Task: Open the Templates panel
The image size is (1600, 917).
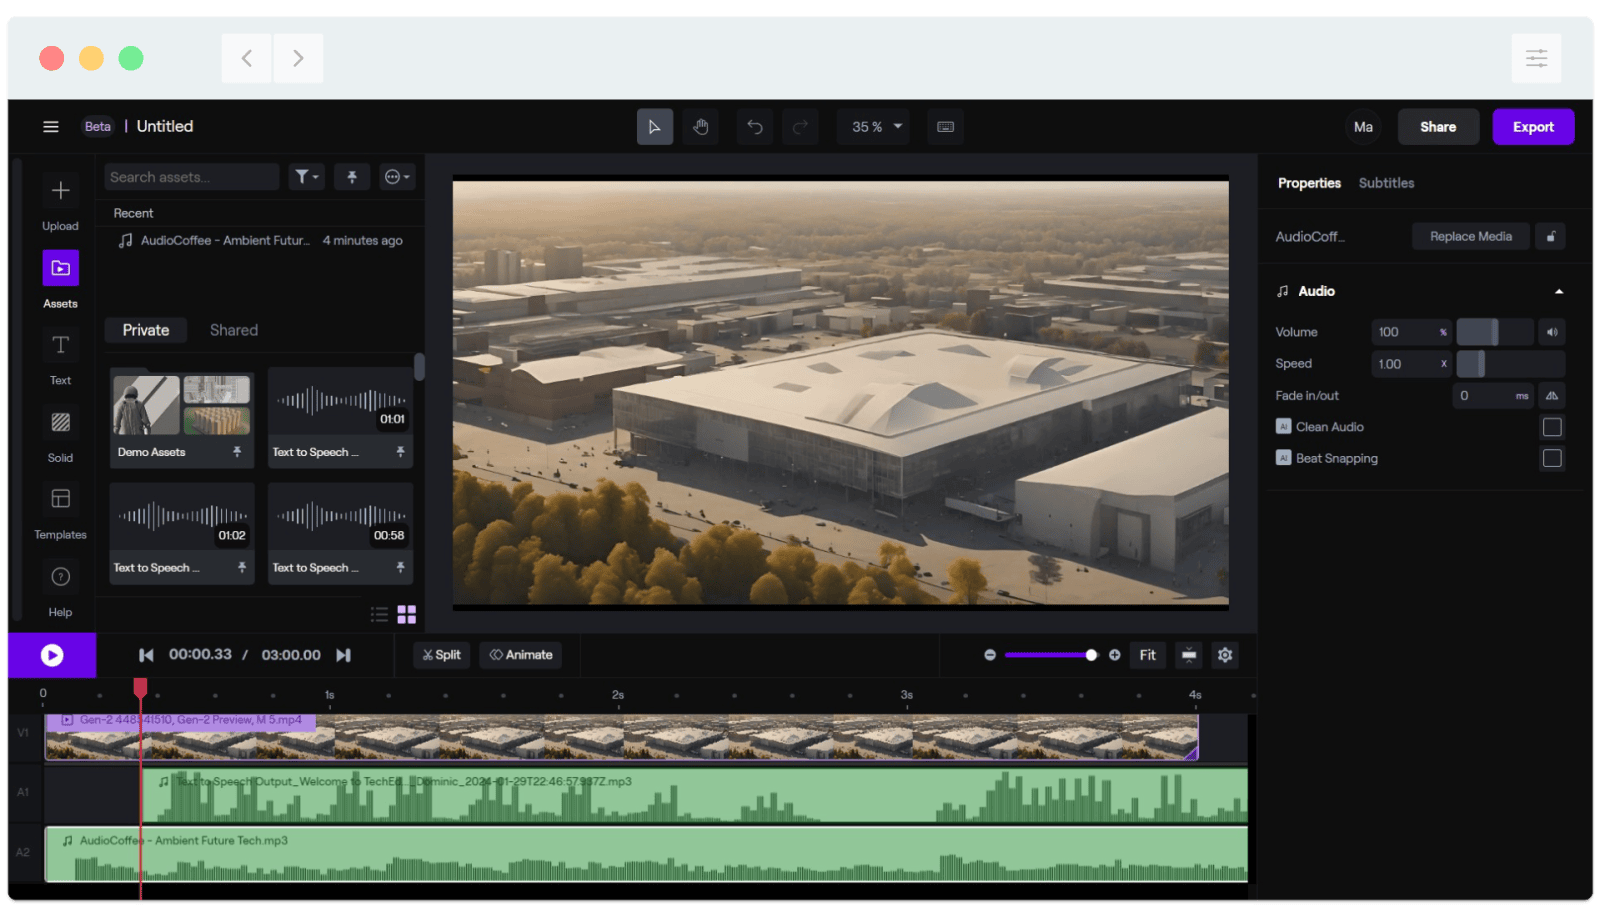Action: 60,512
